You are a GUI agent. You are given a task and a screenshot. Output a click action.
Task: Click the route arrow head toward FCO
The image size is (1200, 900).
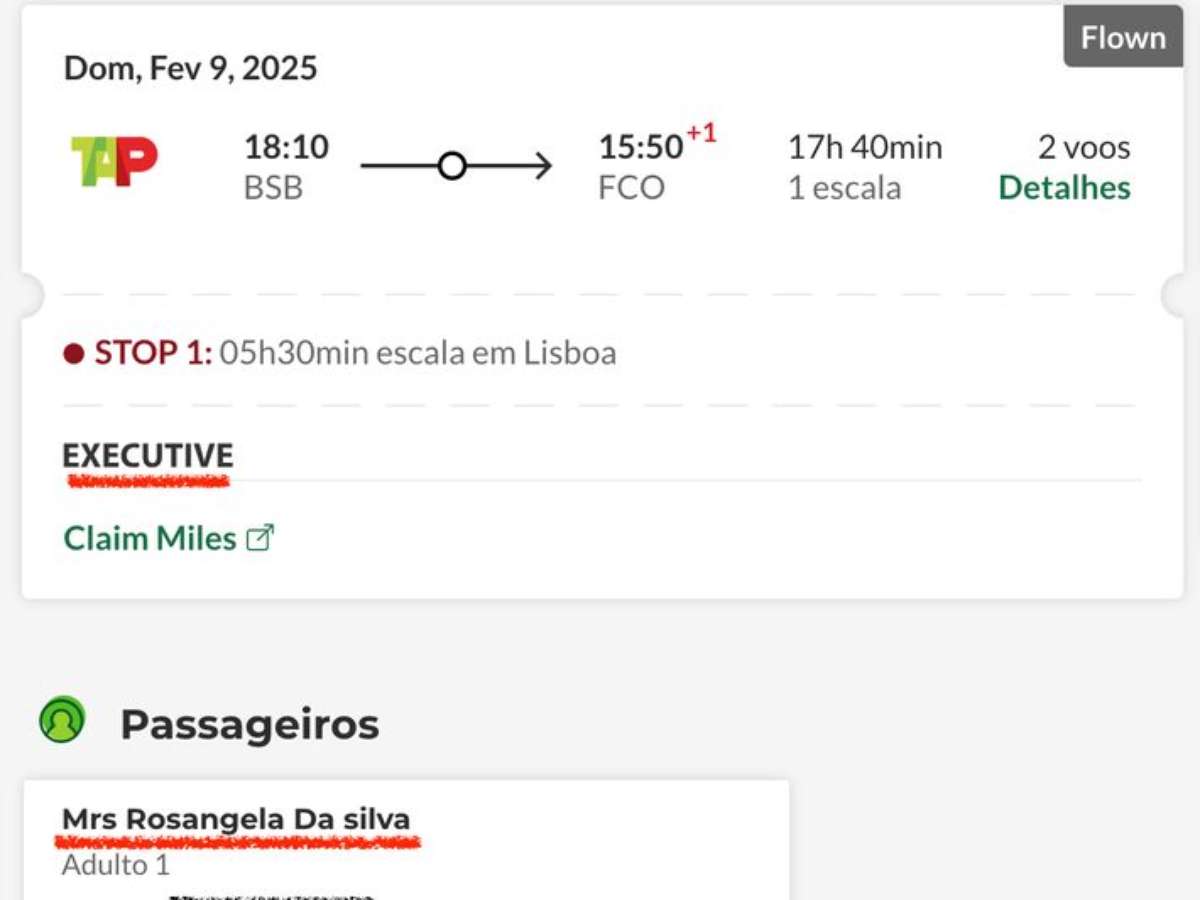click(543, 166)
